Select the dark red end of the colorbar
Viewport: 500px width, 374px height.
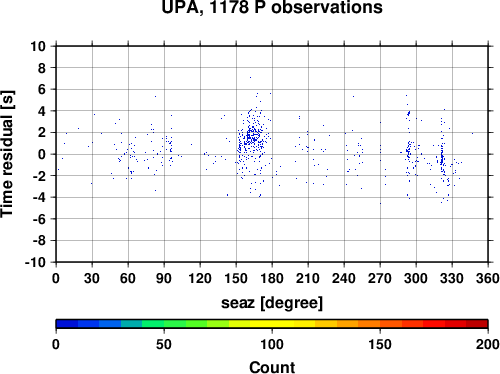click(x=477, y=324)
